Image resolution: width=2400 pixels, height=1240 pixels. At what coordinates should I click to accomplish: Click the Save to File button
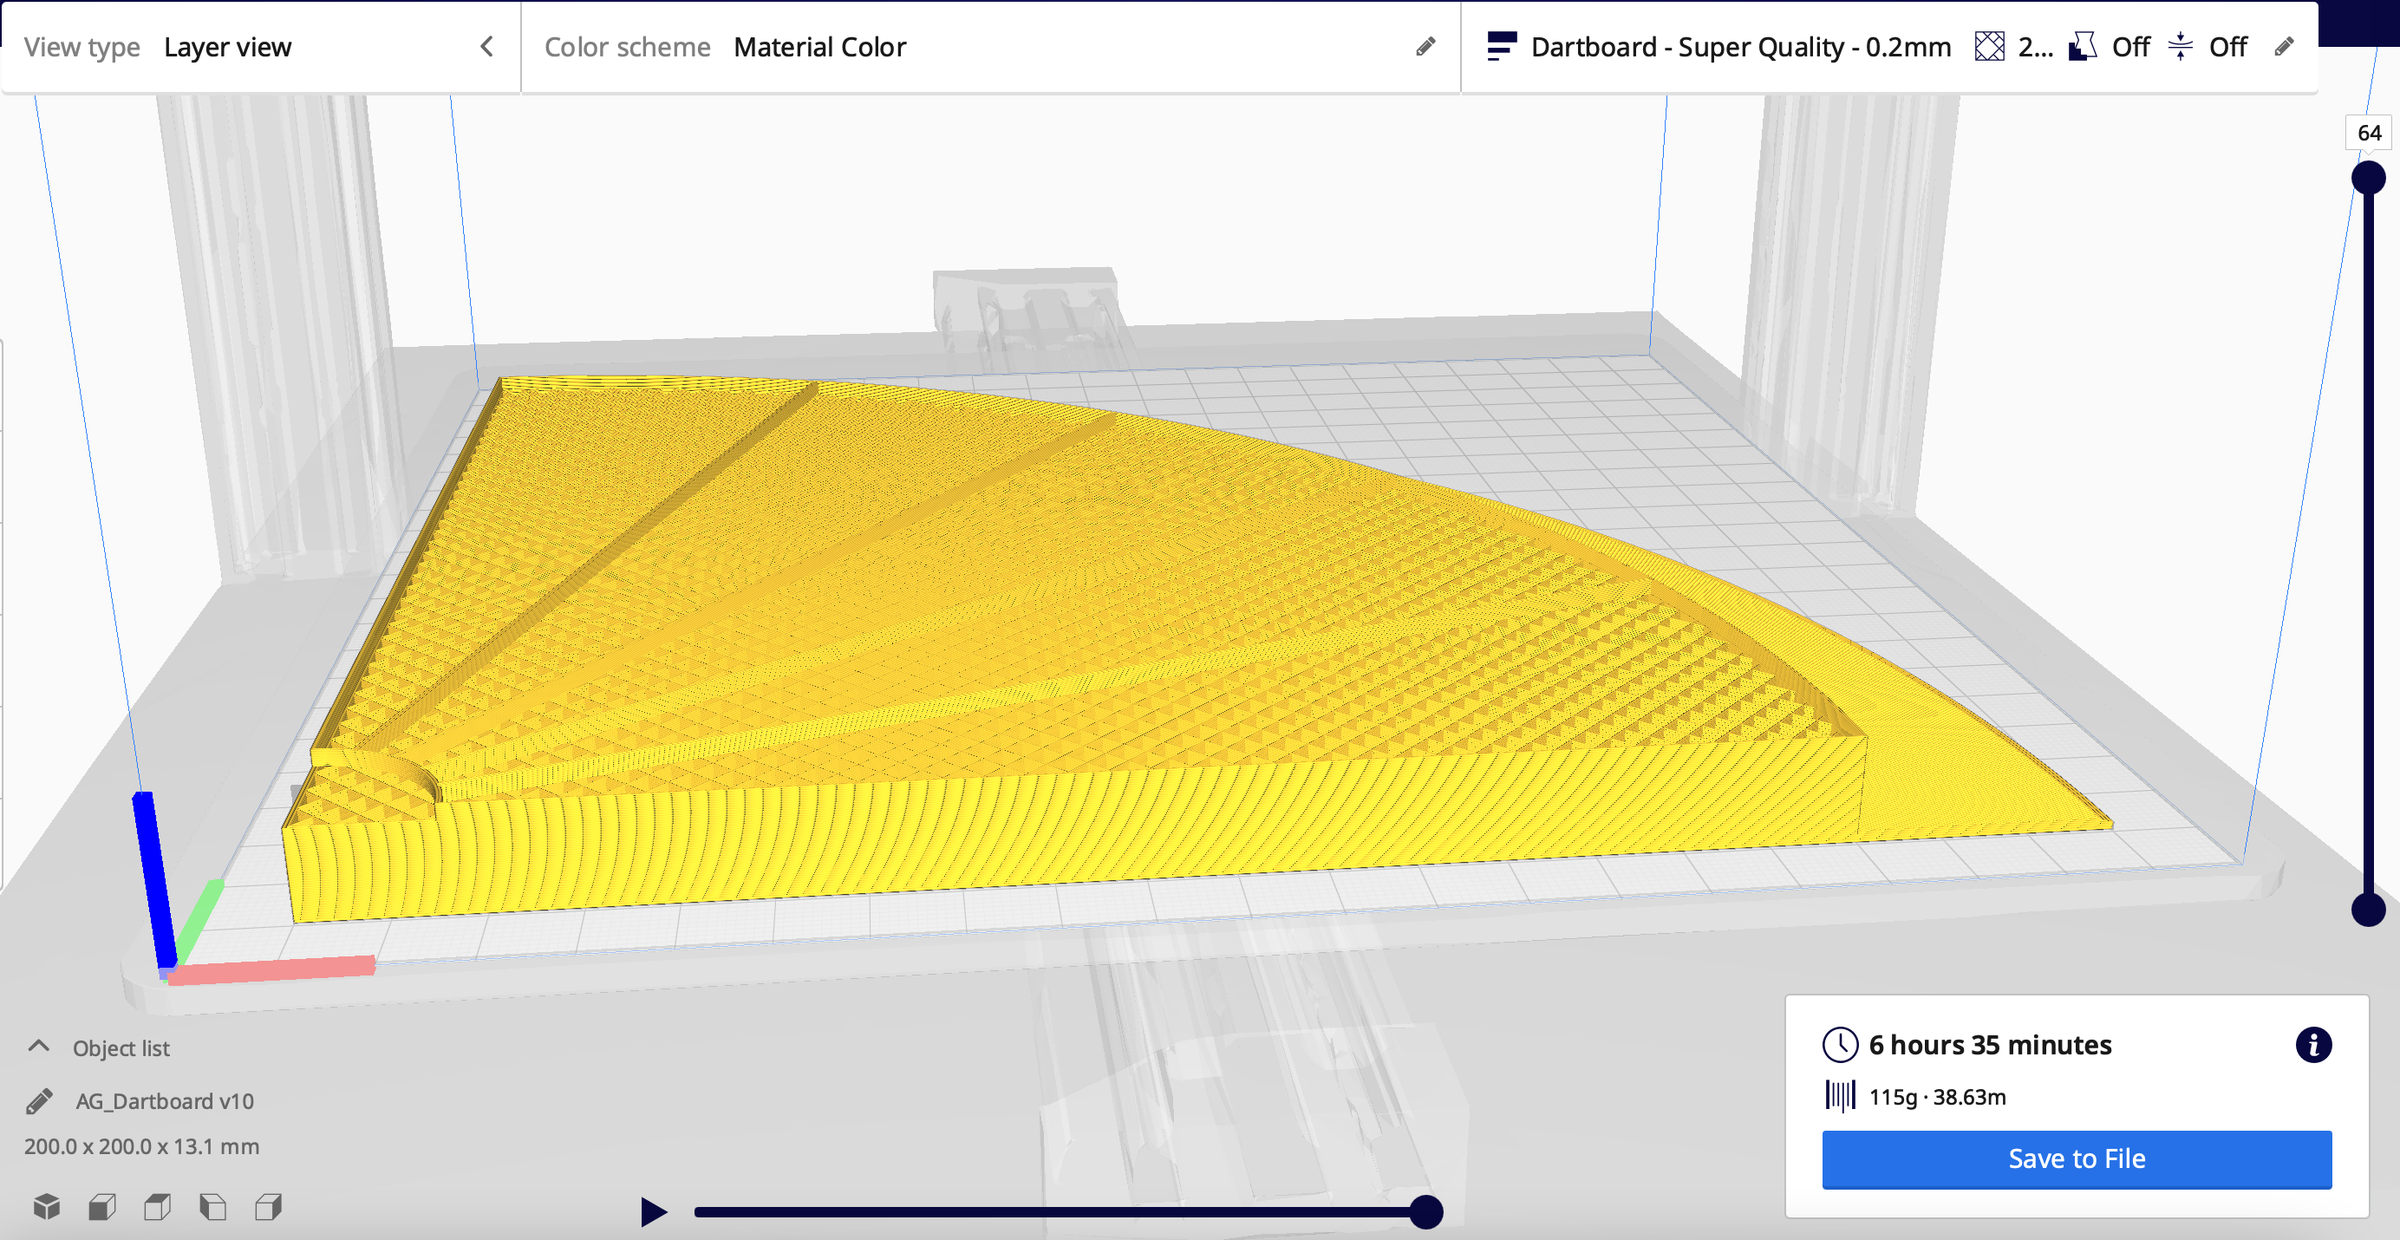pos(2077,1159)
